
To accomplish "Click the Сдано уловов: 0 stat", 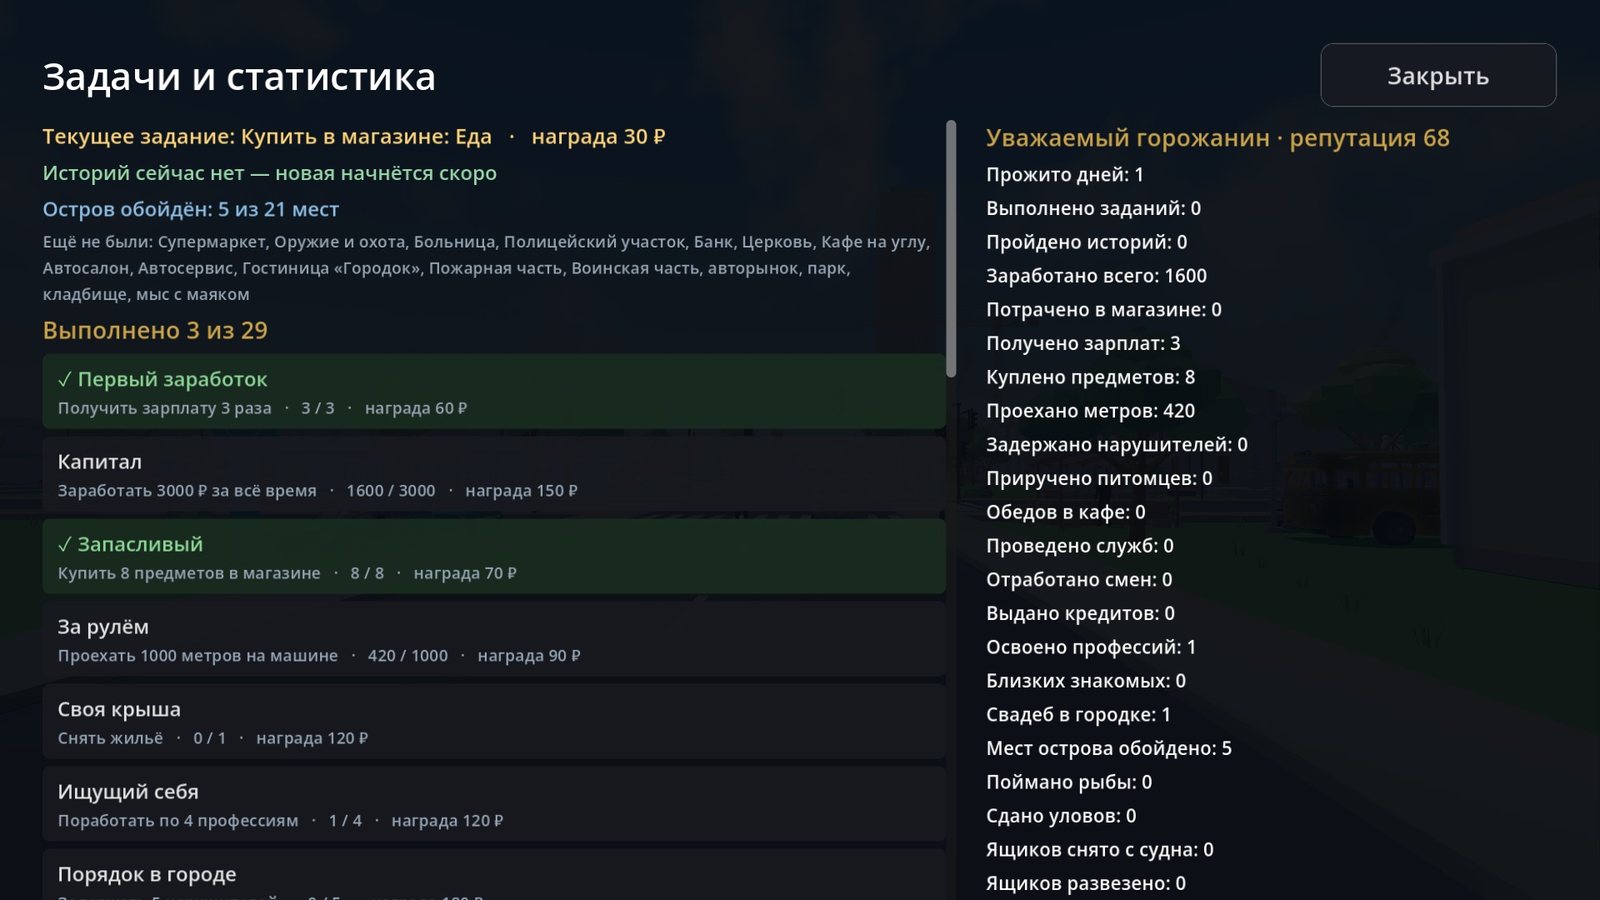I will [1061, 816].
